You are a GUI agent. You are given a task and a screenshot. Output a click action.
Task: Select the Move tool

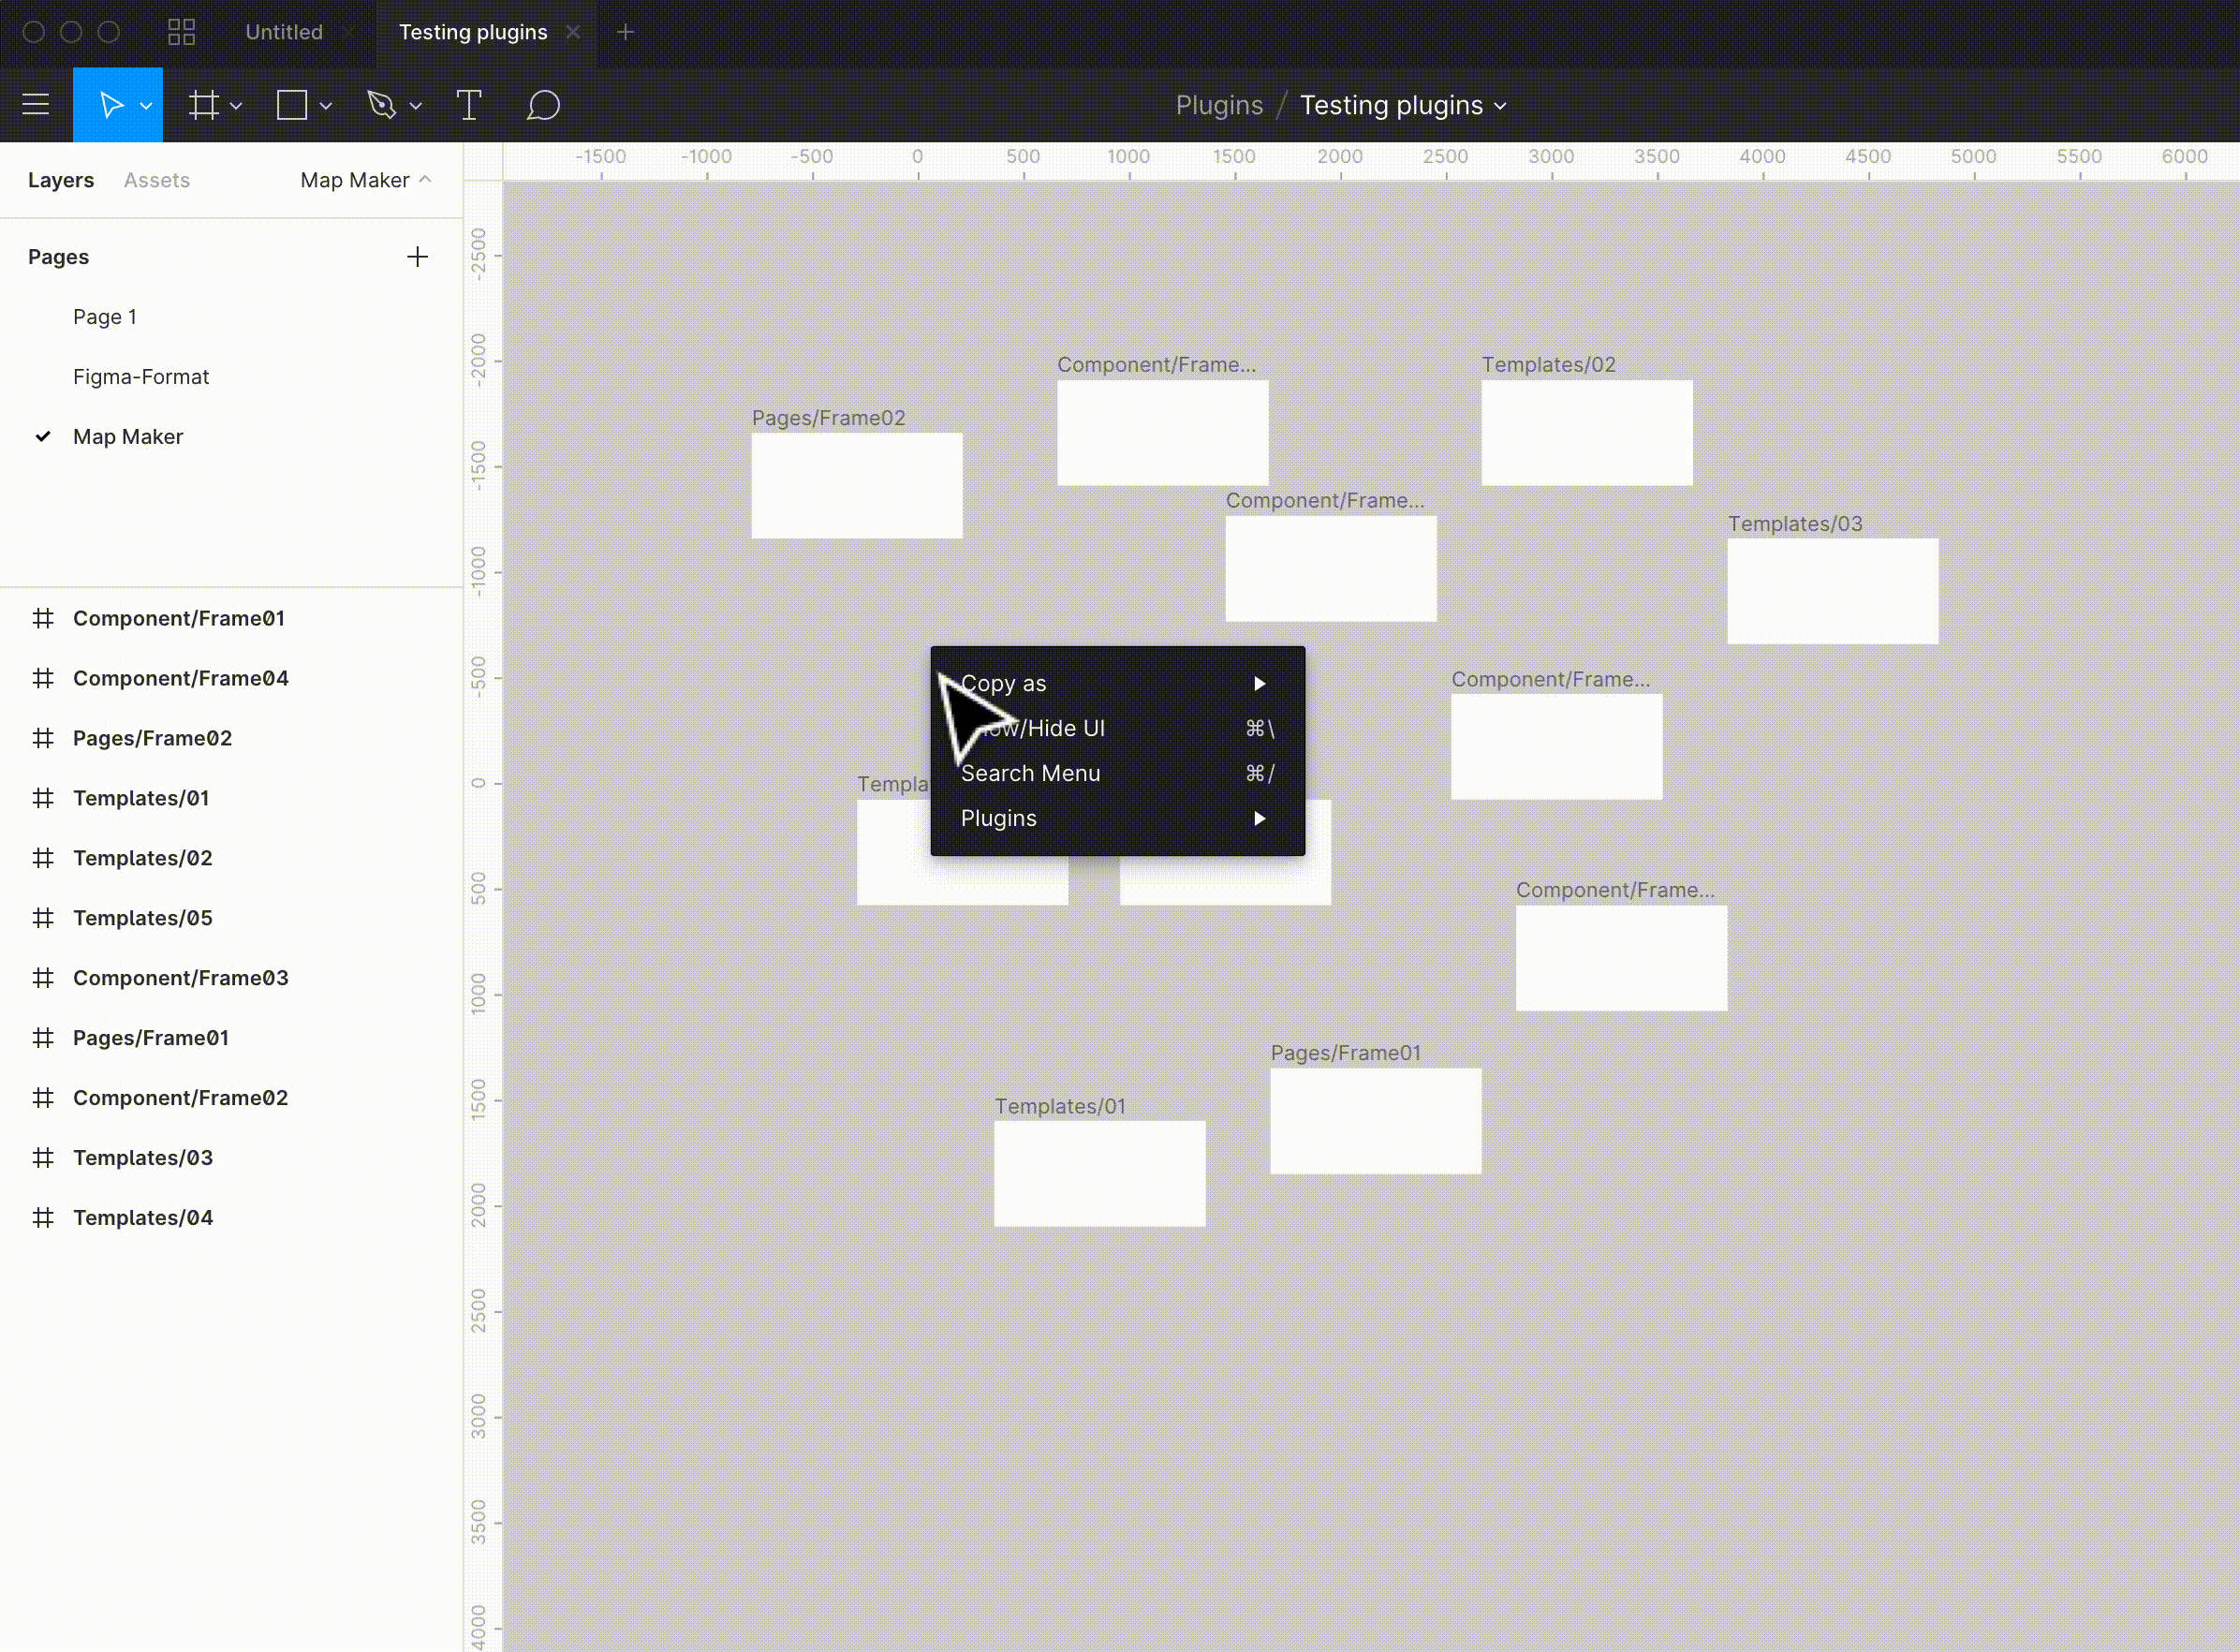point(110,105)
